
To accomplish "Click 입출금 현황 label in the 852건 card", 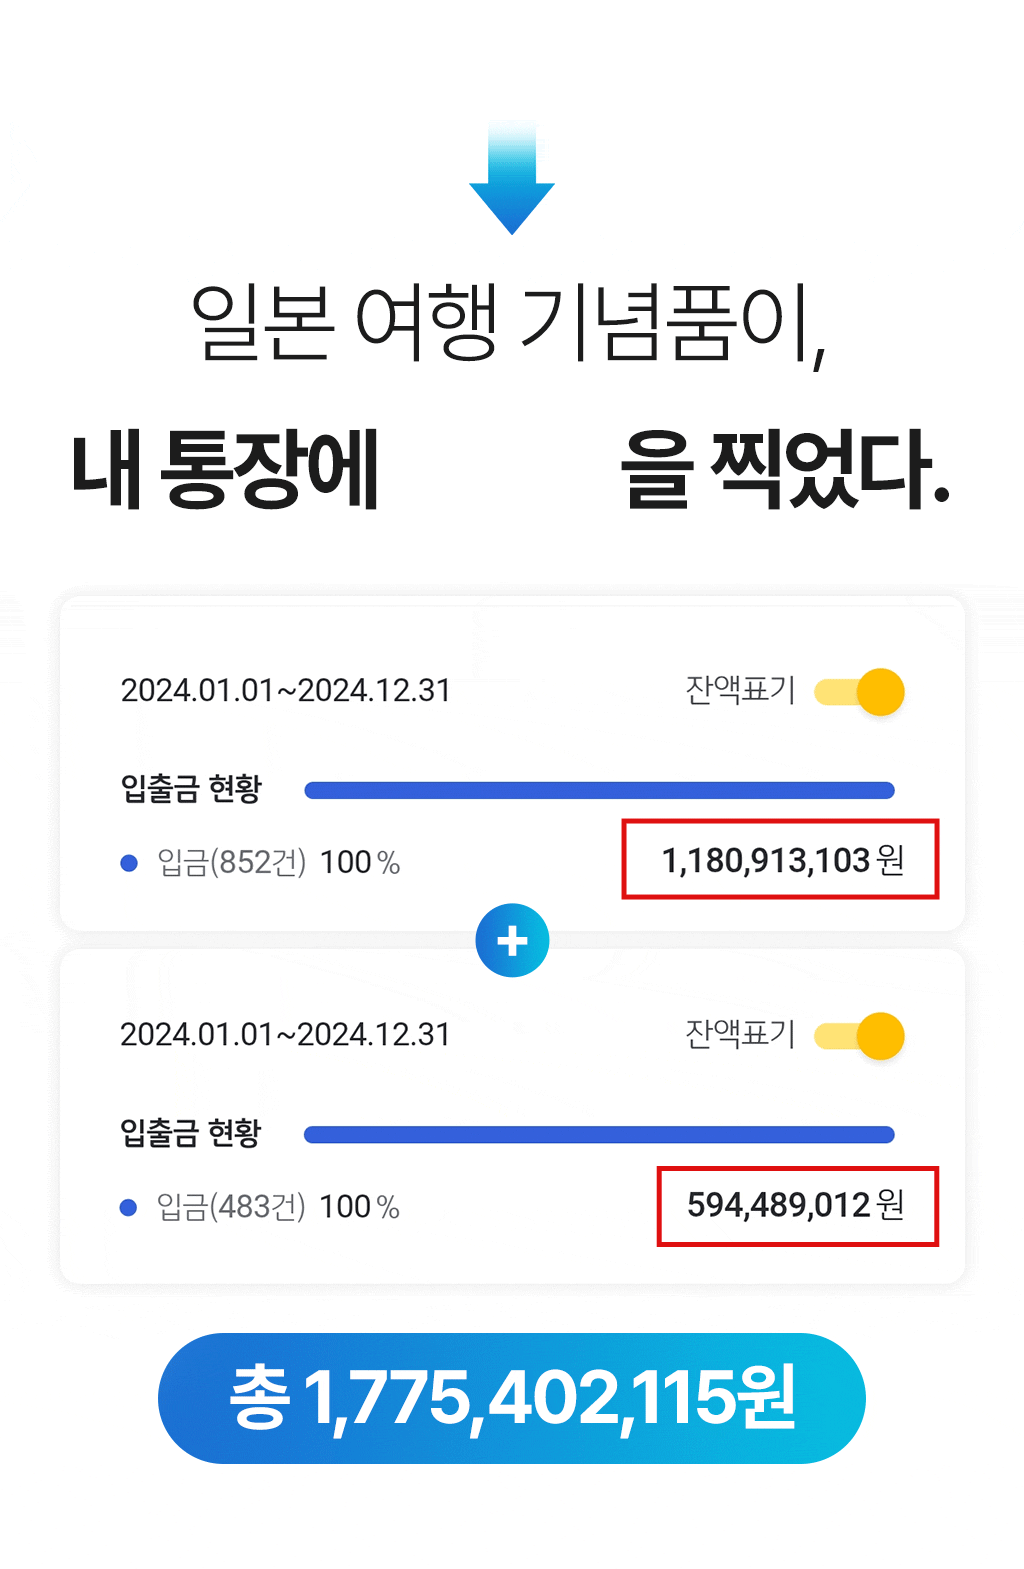I will (x=191, y=789).
